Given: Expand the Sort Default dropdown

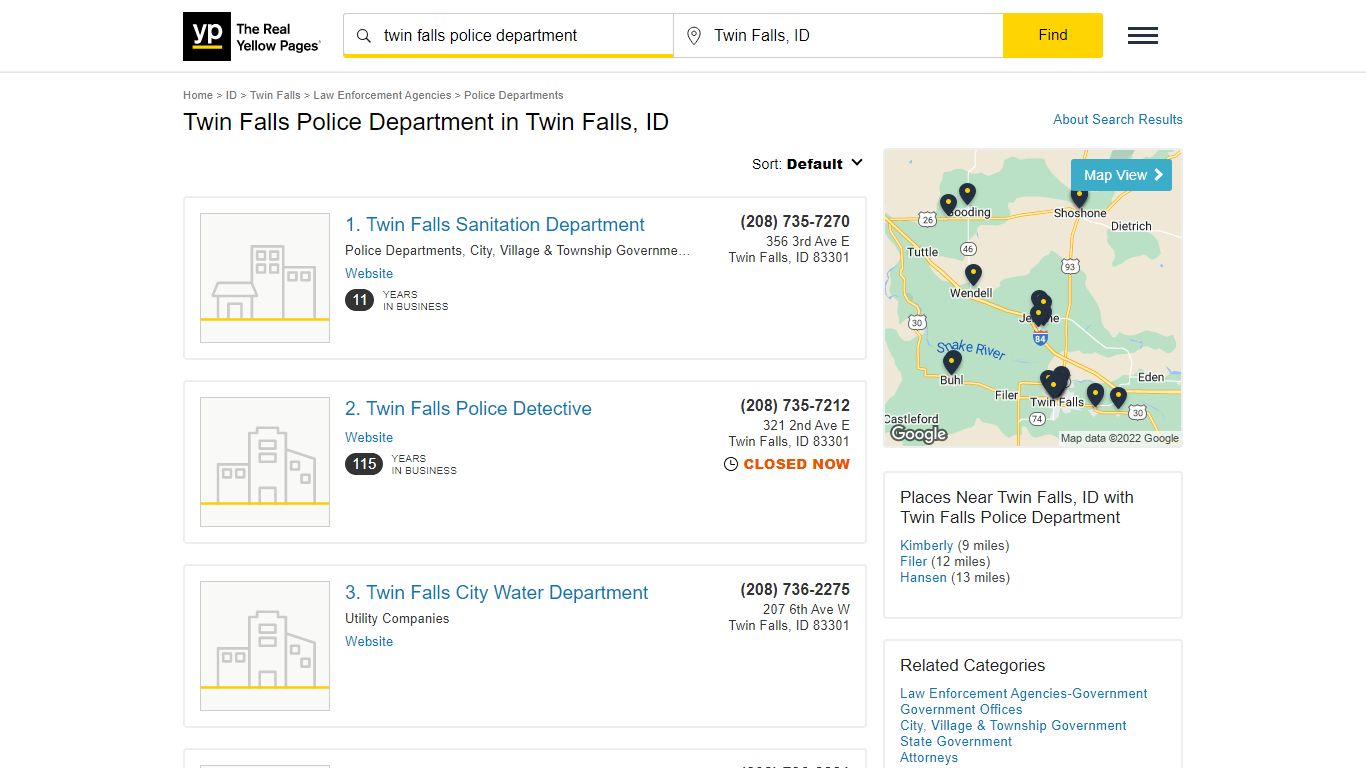Looking at the screenshot, I should pyautogui.click(x=808, y=164).
